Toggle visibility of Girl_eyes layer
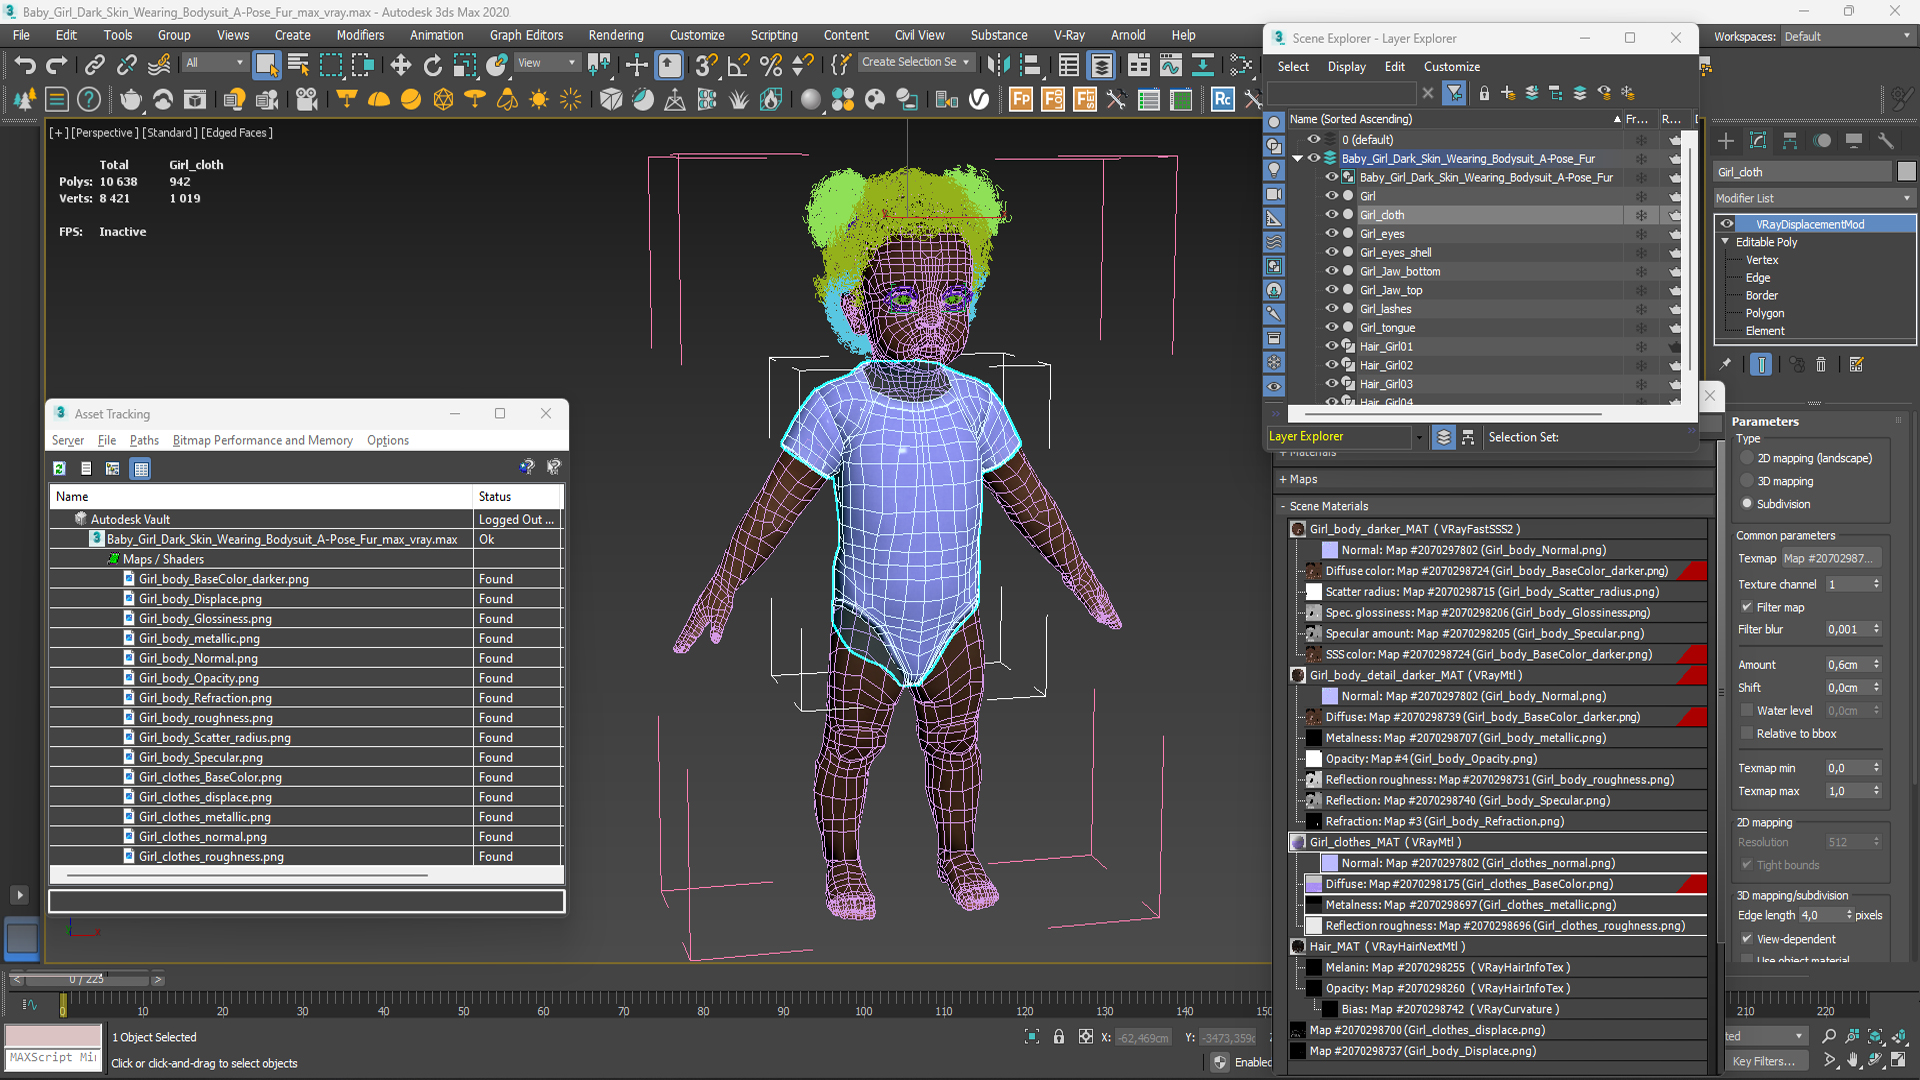Screen dimensions: 1920x1080 (1331, 233)
